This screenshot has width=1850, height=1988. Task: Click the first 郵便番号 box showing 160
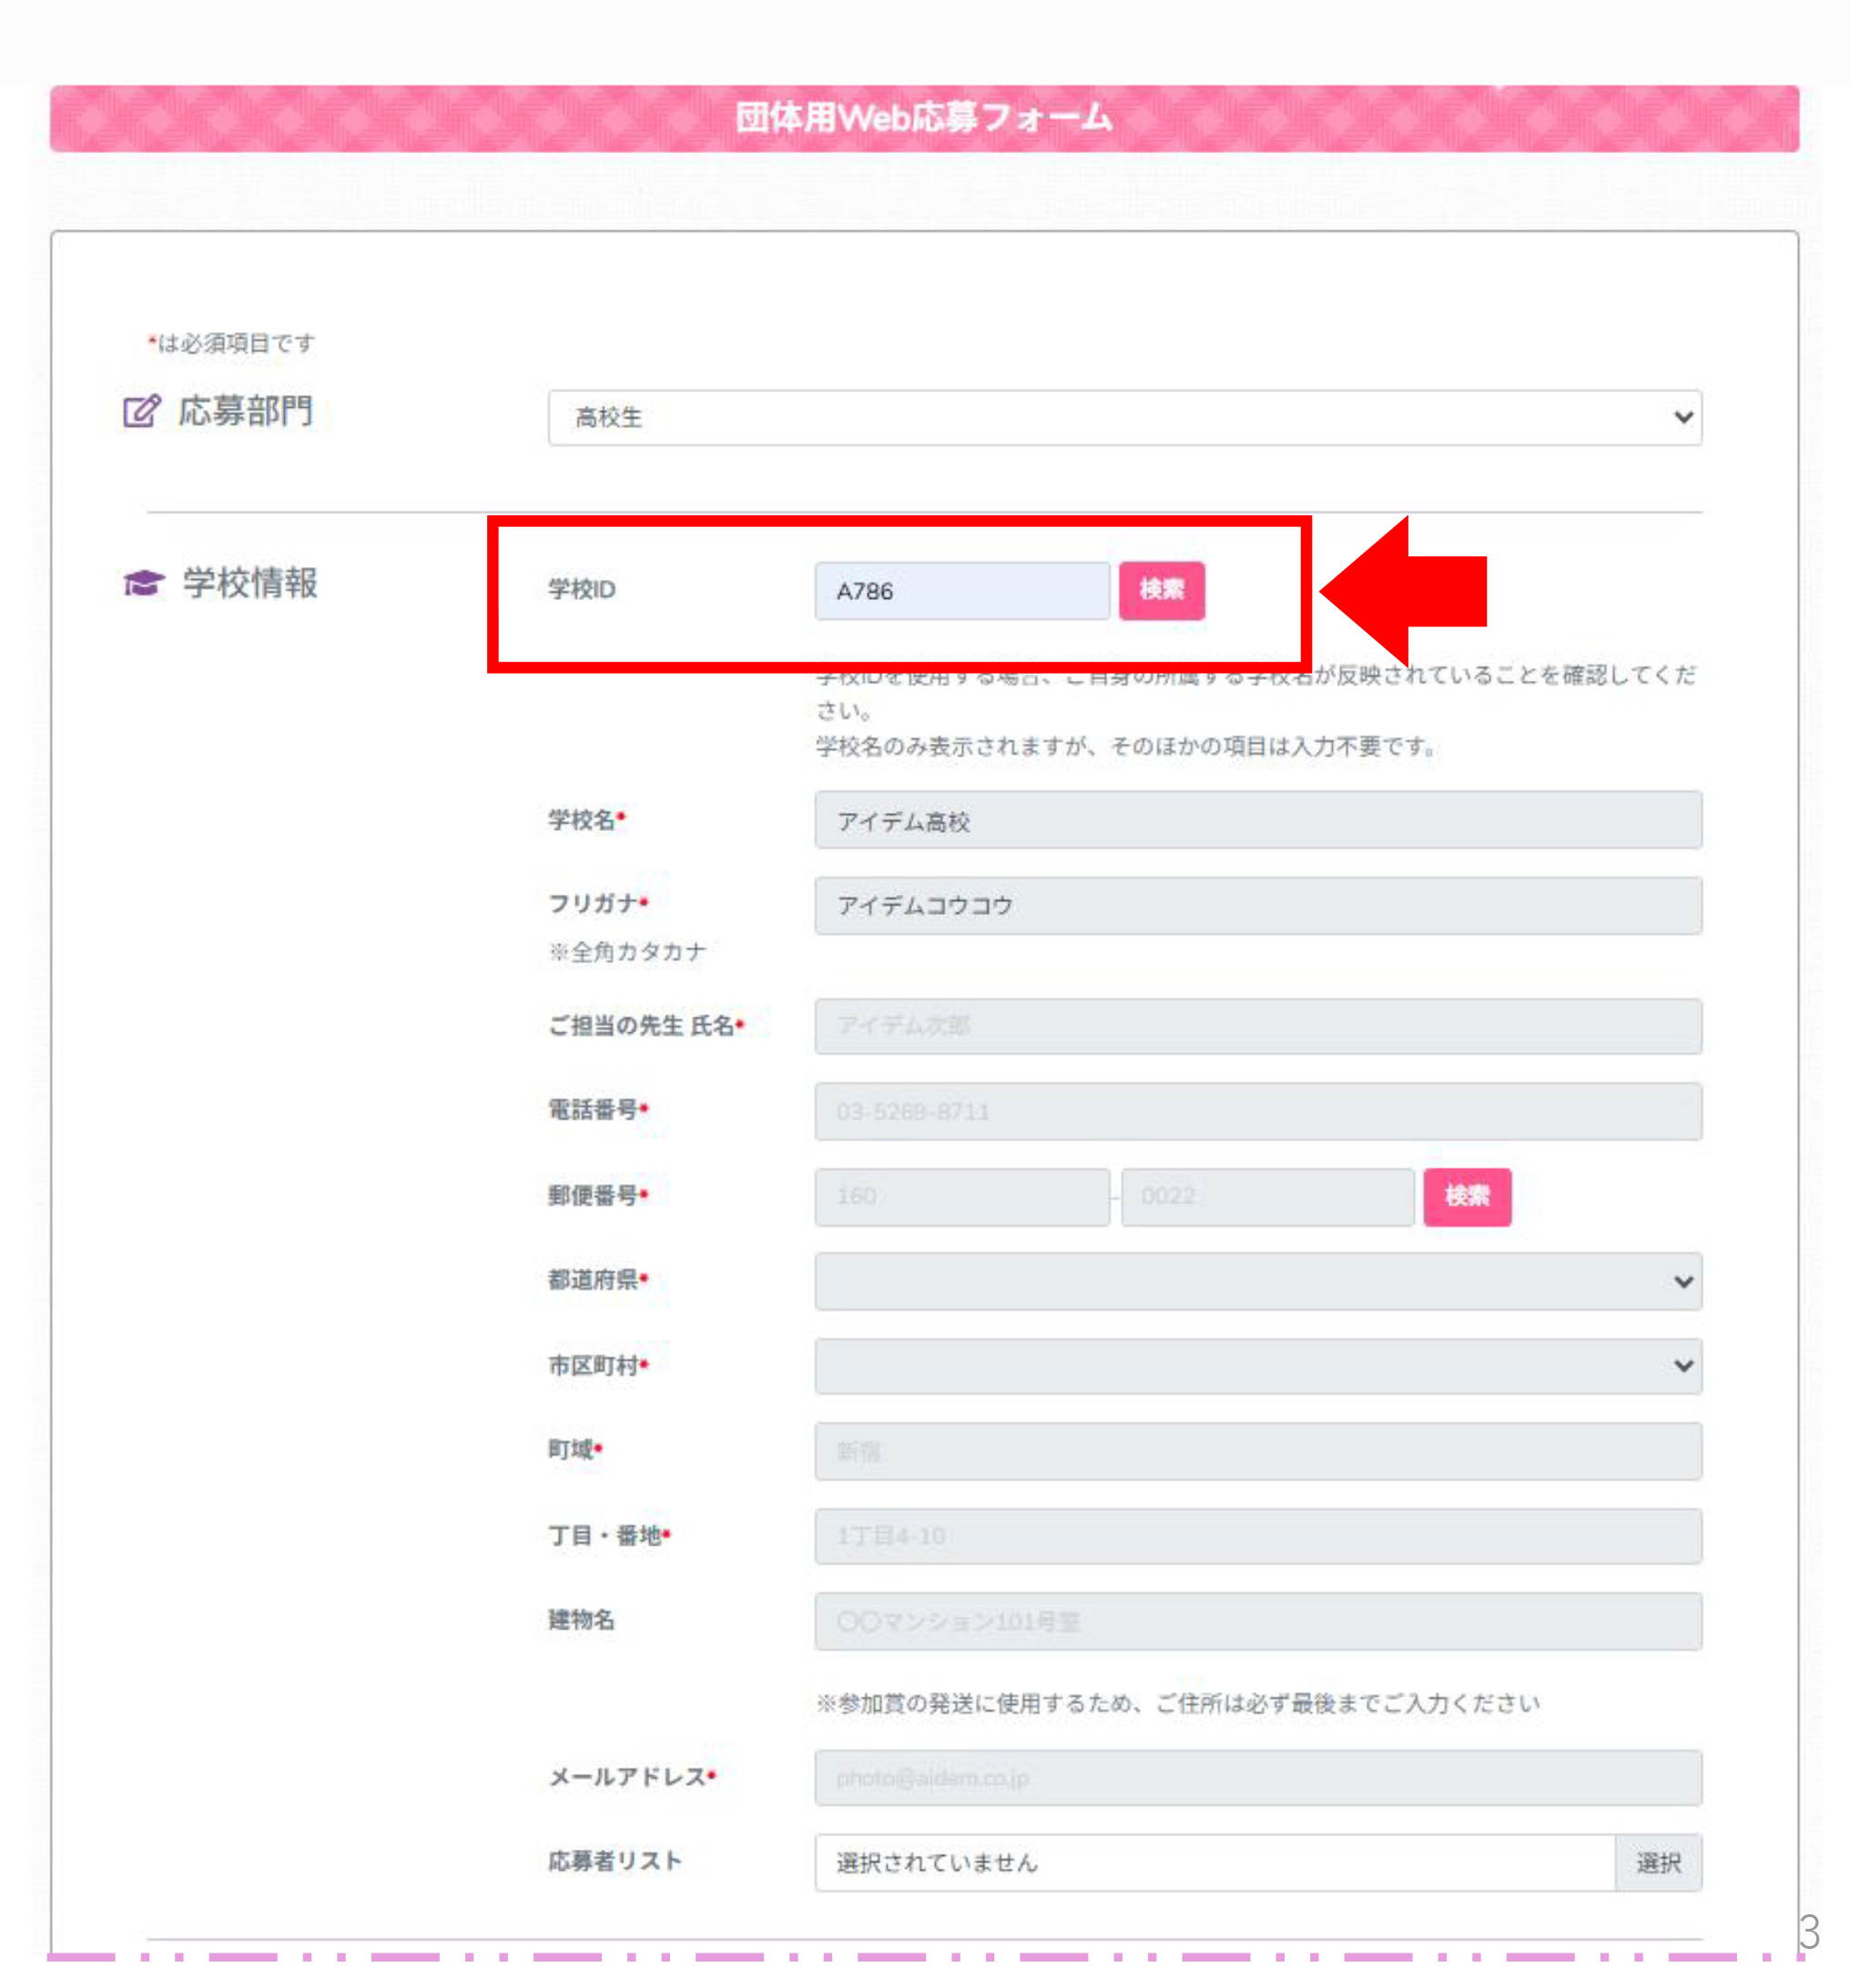(x=961, y=1196)
